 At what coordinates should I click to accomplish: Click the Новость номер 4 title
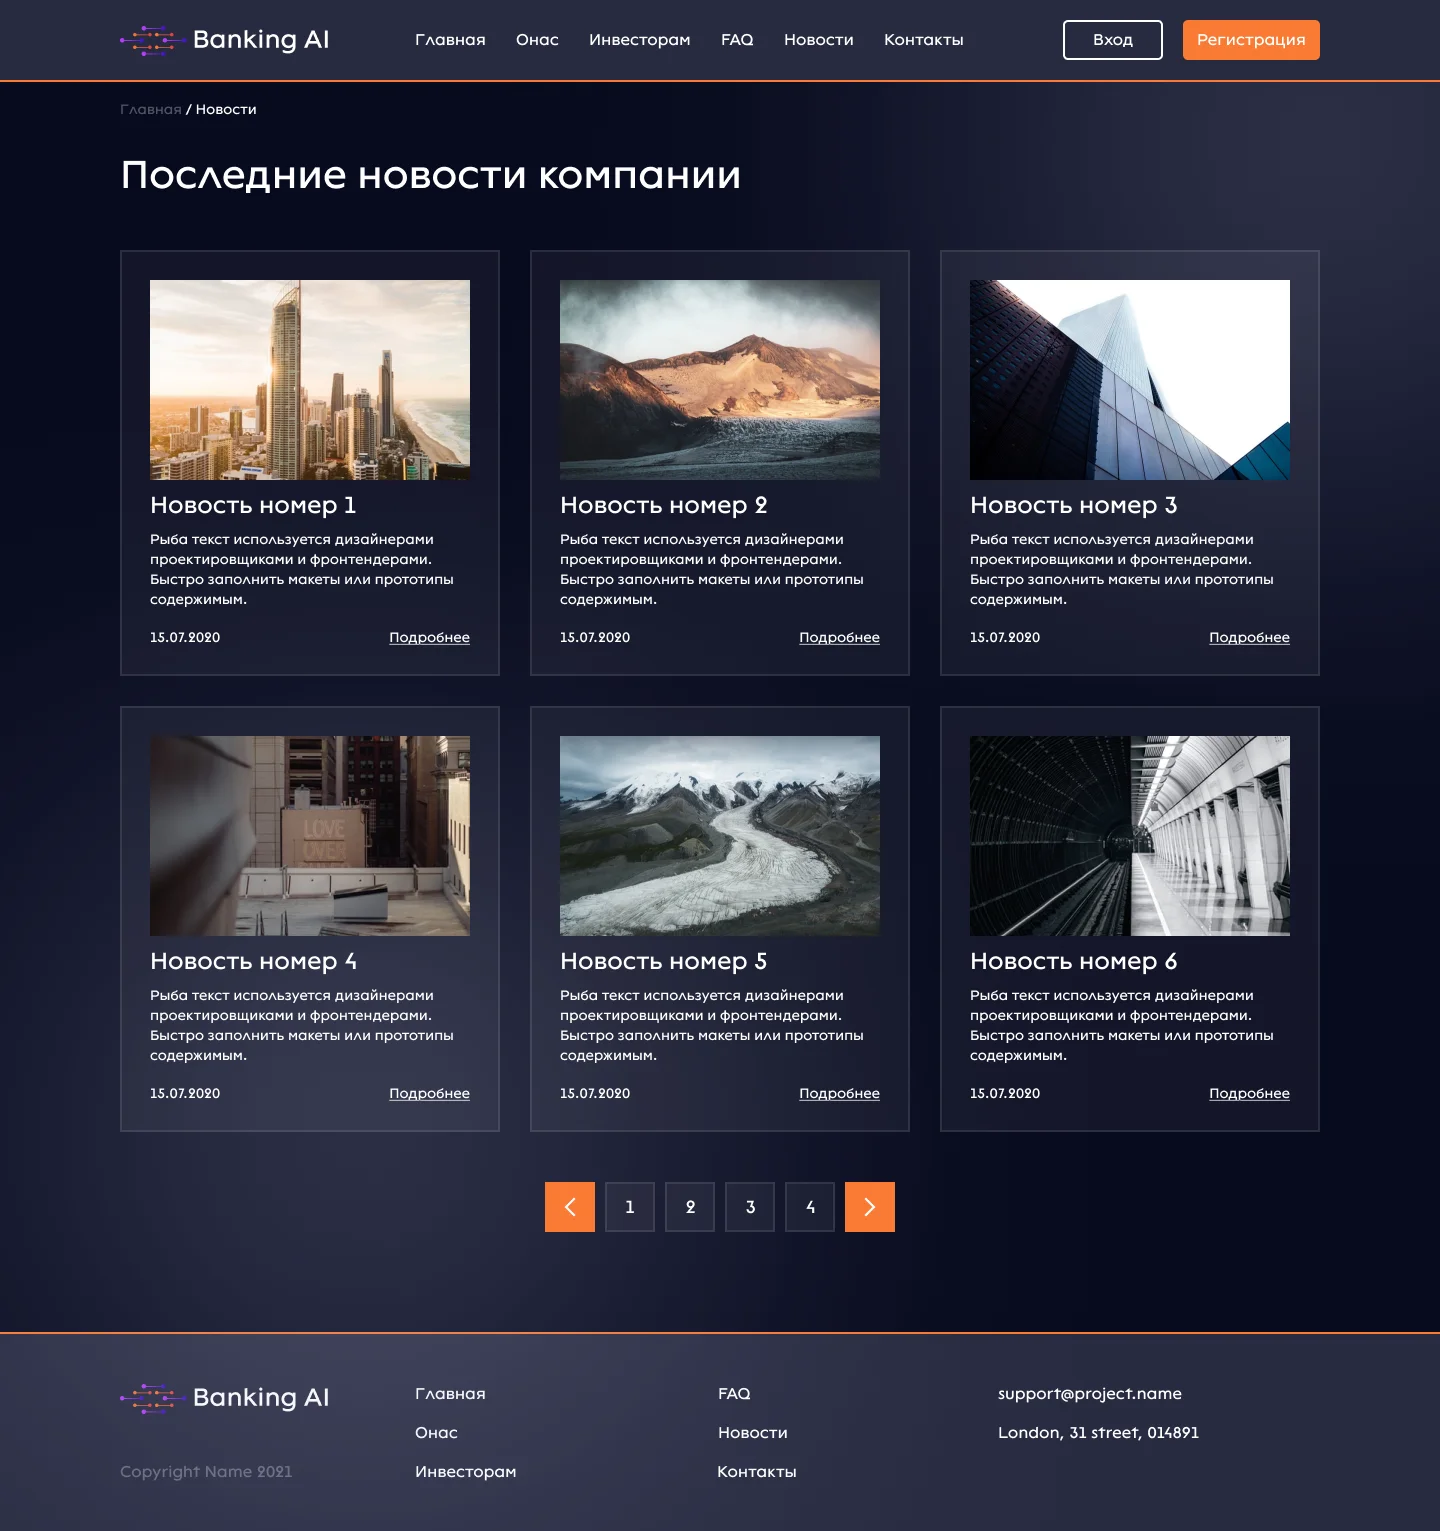[x=253, y=961]
